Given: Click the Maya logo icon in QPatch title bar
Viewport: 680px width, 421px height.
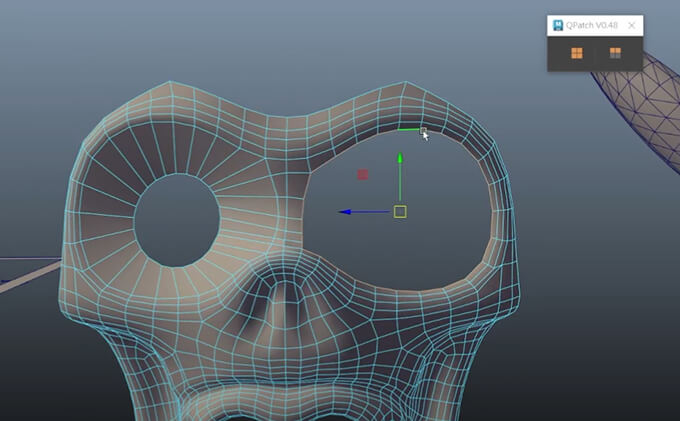Looking at the screenshot, I should (558, 25).
